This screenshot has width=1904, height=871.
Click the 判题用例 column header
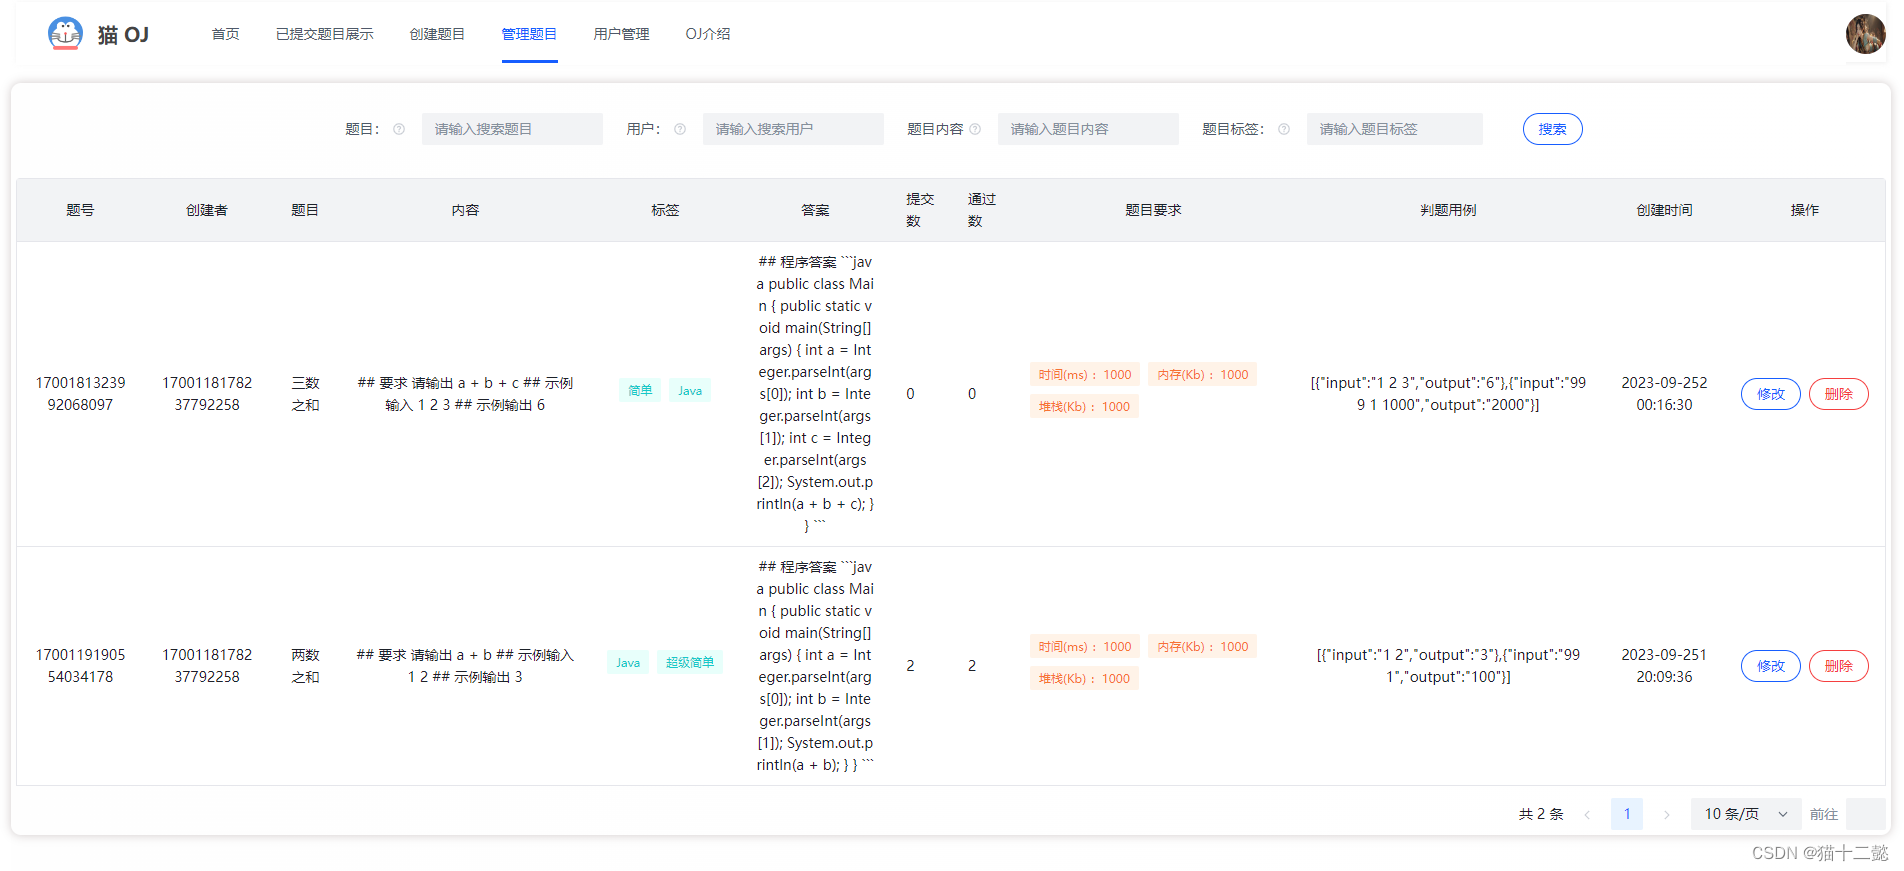point(1448,210)
